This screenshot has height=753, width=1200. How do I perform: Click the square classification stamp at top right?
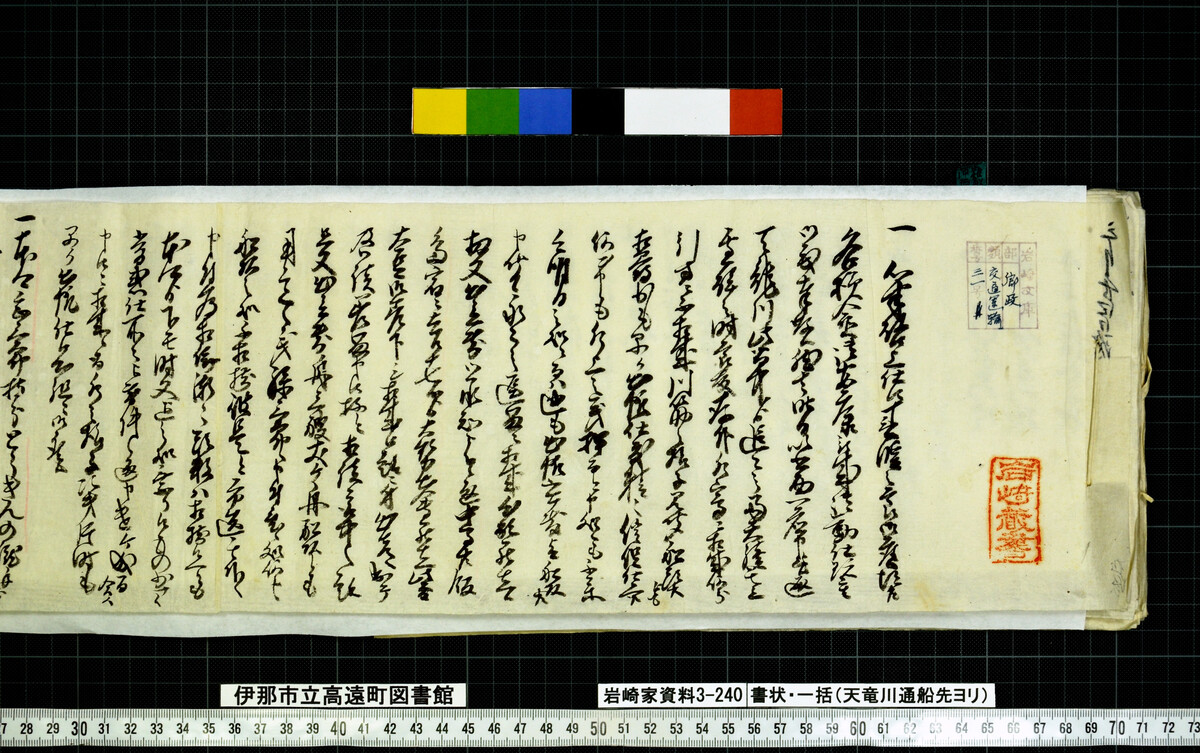(1001, 285)
